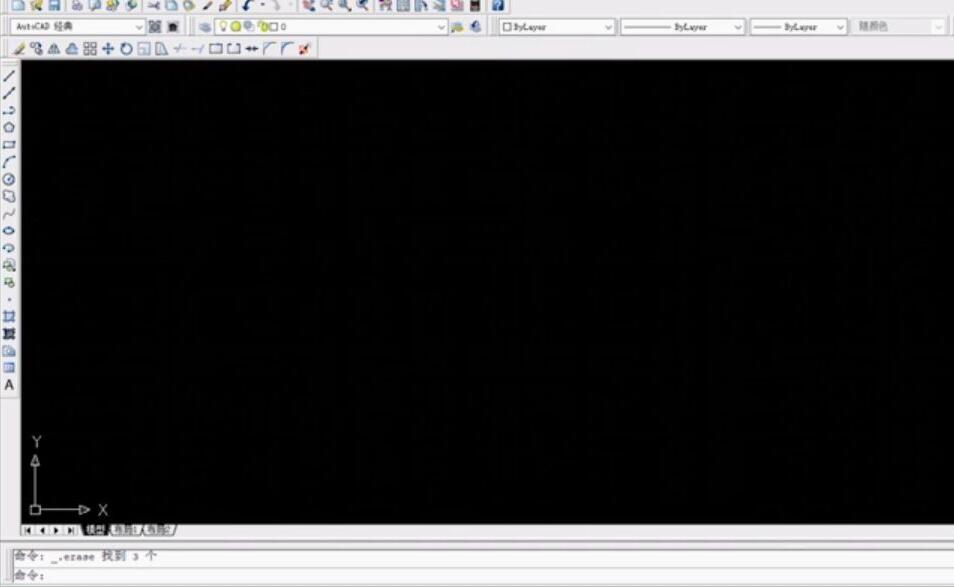Select the Make Block tool
This screenshot has width=954, height=587.
(9, 282)
